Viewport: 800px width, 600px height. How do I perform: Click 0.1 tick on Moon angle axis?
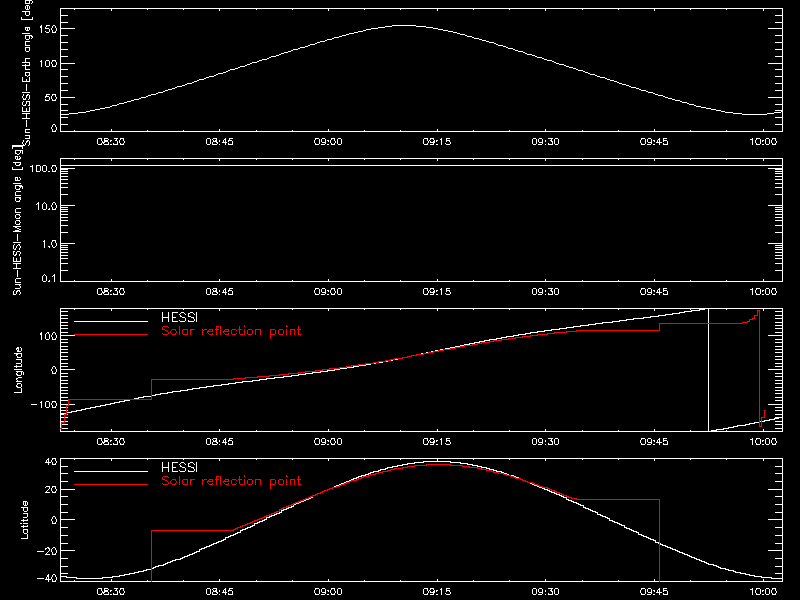(x=50, y=278)
